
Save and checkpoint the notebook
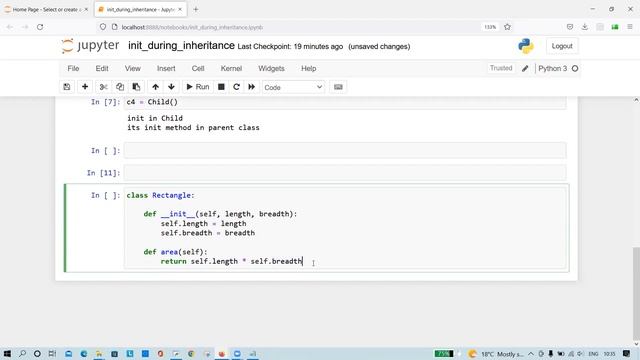(67, 87)
